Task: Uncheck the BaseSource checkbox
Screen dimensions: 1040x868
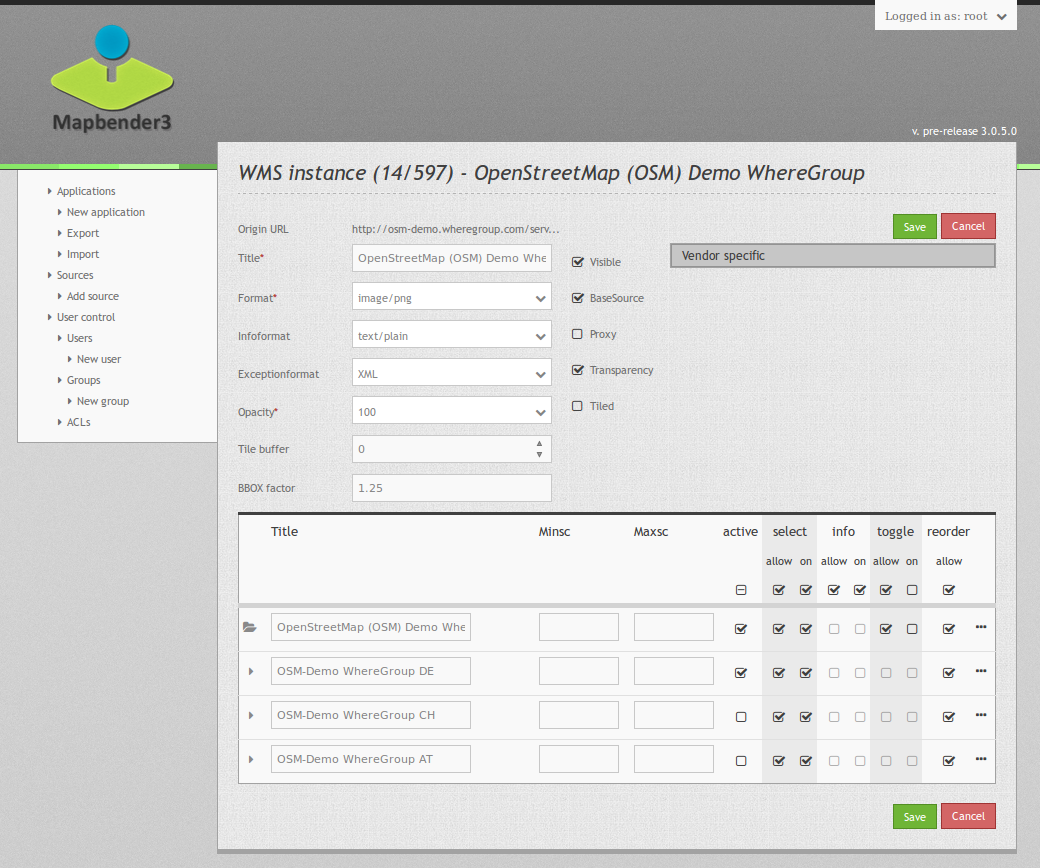Action: (x=578, y=298)
